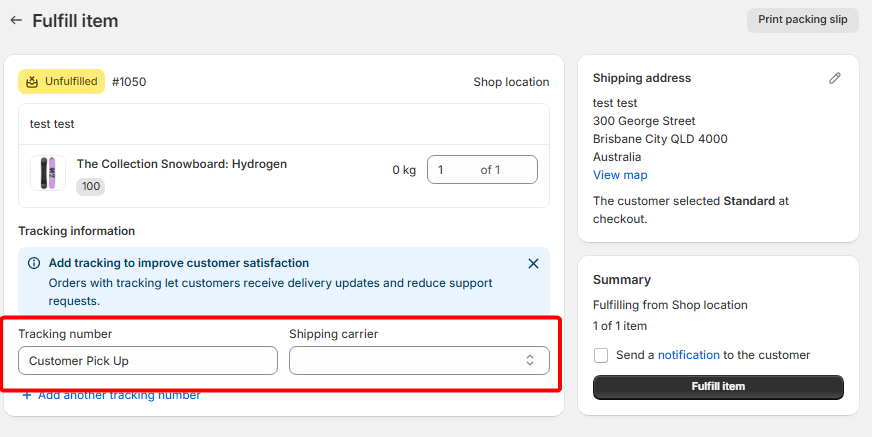Click the Shop location label

tap(511, 82)
